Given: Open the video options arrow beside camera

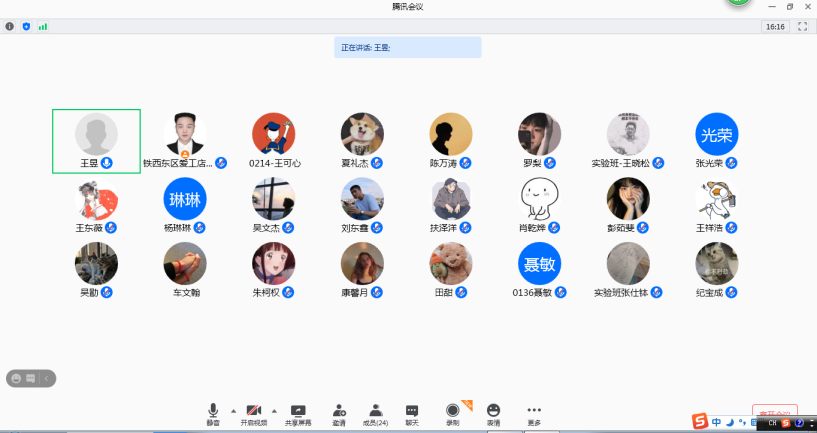Looking at the screenshot, I should point(274,410).
